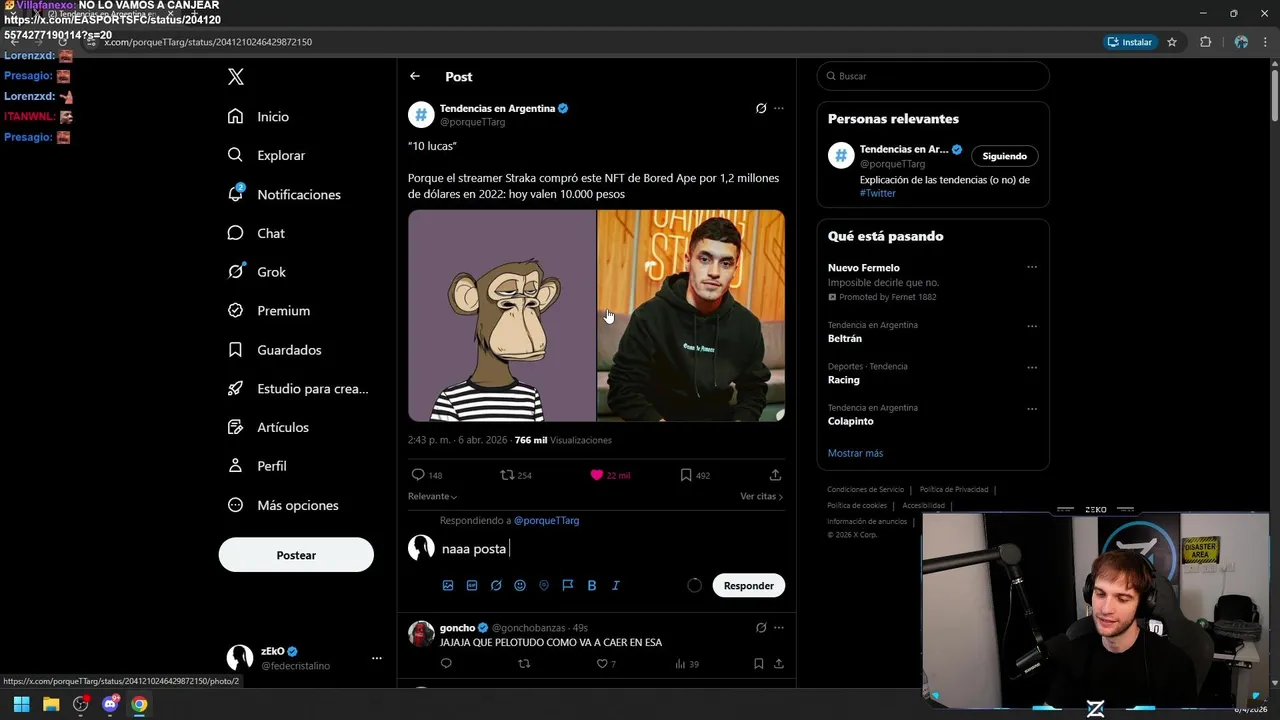Image resolution: width=1280 pixels, height=720 pixels.
Task: Repost goncho's comment
Action: click(525, 663)
